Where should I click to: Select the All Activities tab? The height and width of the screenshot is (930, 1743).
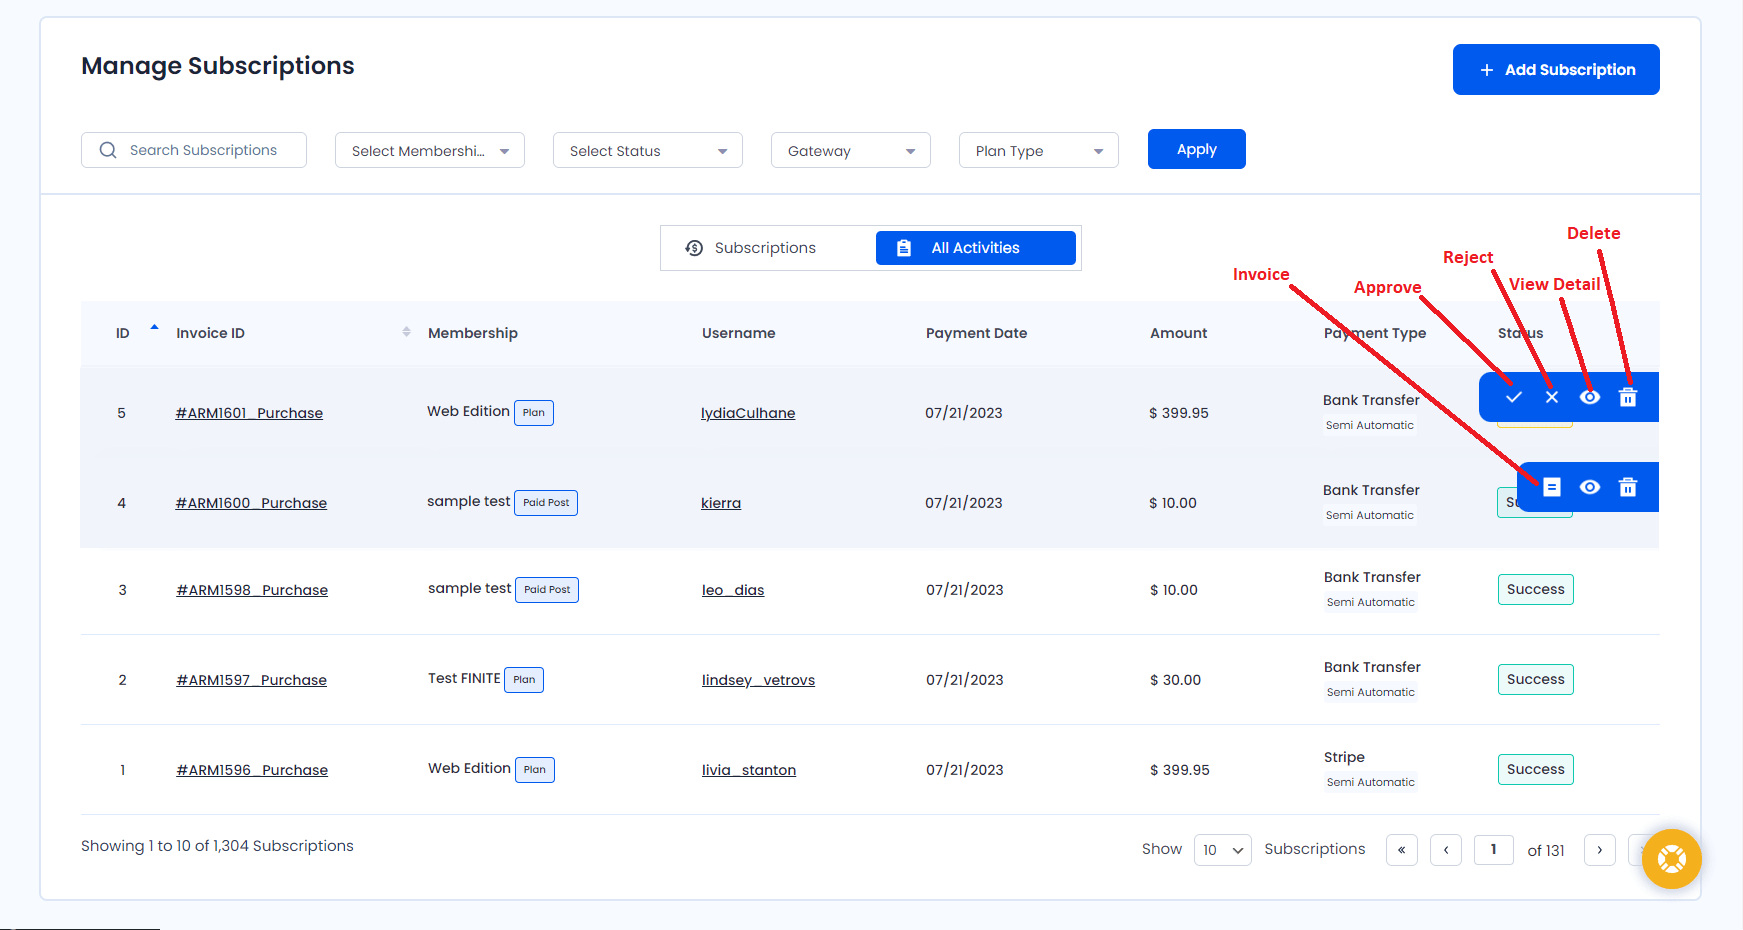click(975, 248)
